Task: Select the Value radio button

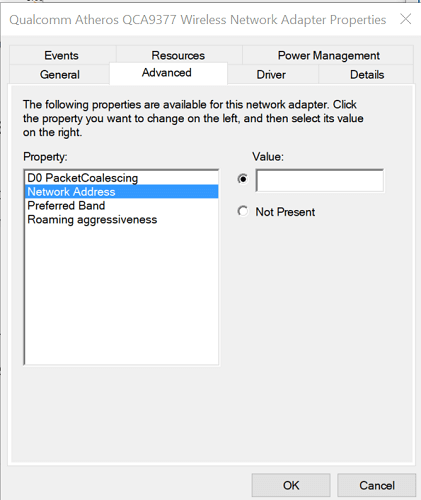Action: [x=243, y=179]
